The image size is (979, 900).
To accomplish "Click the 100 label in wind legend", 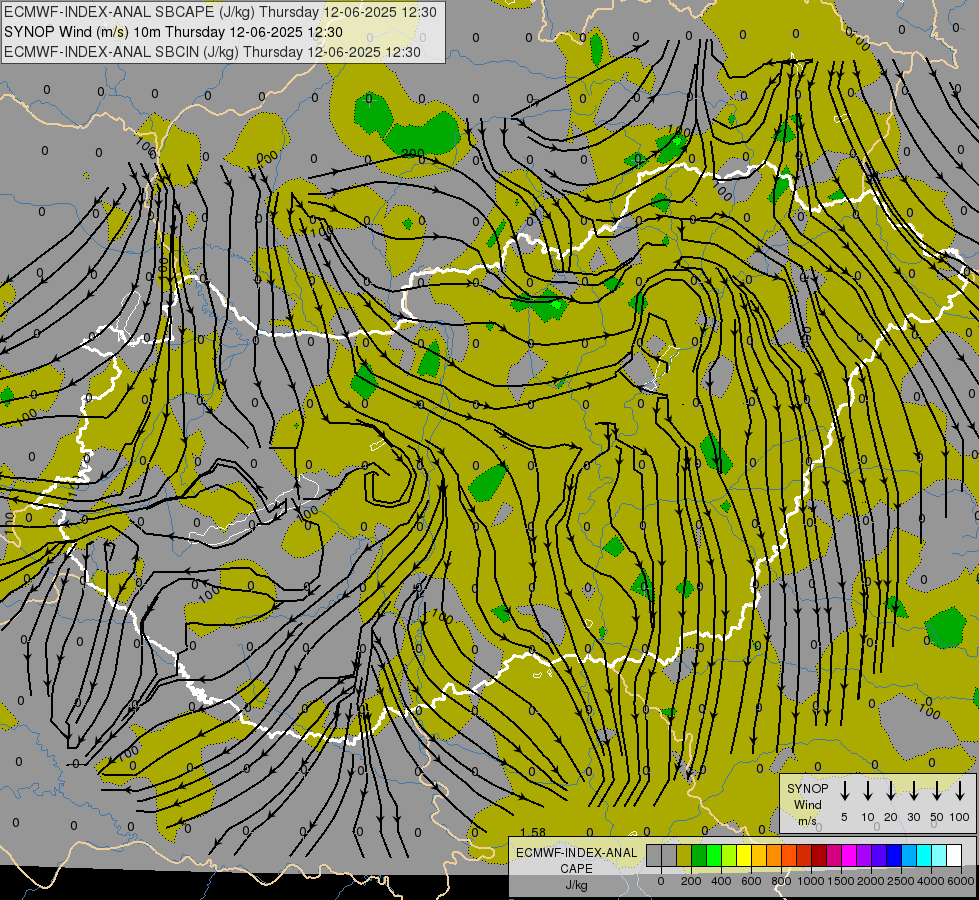I will pyautogui.click(x=960, y=817).
